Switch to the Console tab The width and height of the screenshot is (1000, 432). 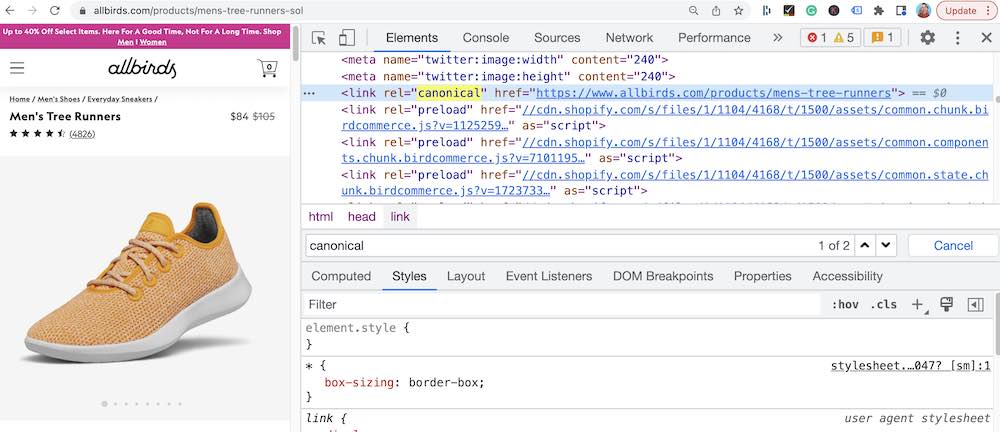[486, 38]
